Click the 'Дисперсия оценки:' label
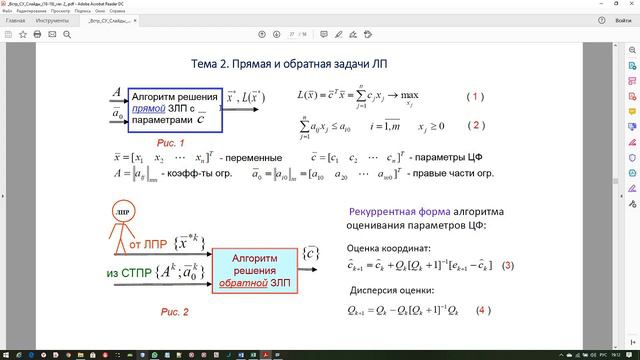 tap(392, 290)
